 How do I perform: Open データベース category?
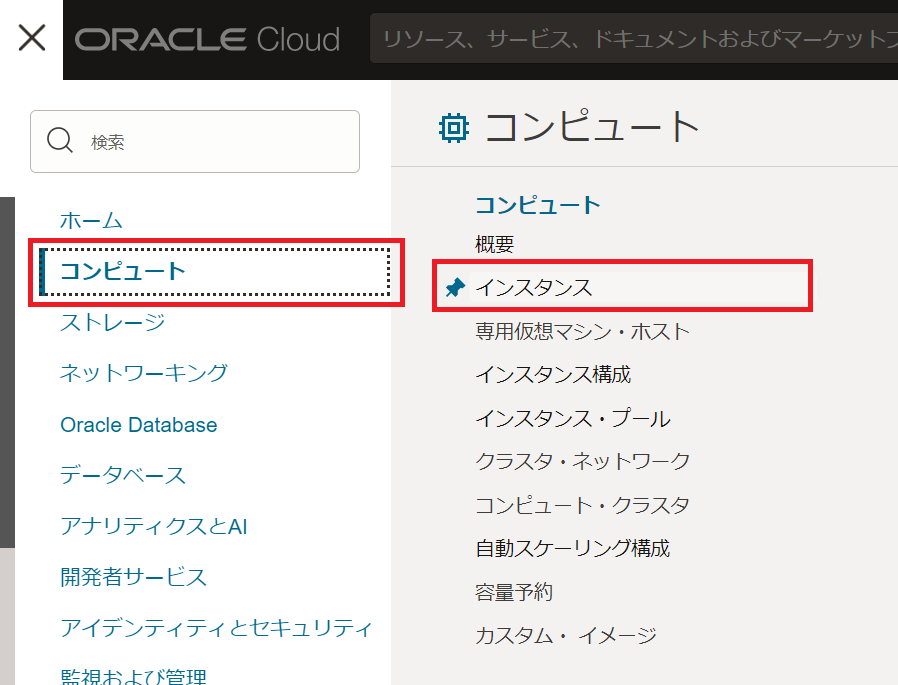pos(123,475)
